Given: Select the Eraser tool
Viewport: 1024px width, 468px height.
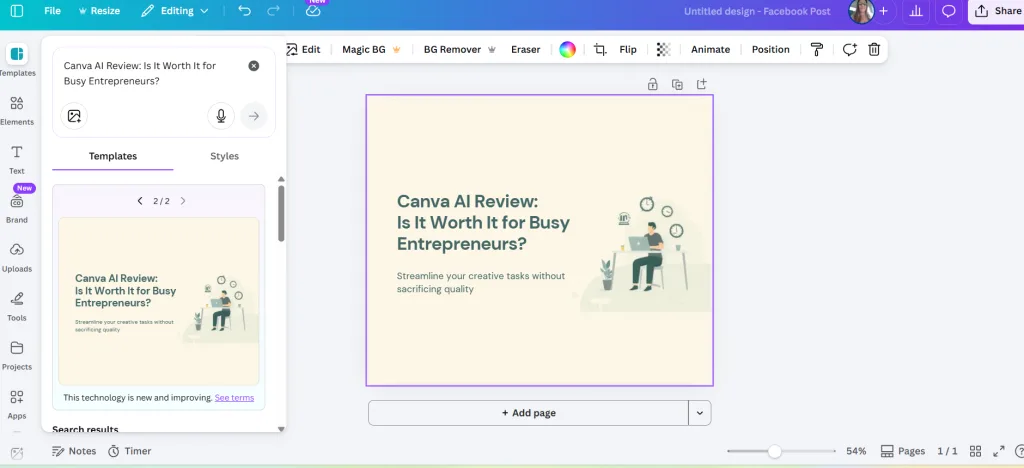Looking at the screenshot, I should 526,50.
